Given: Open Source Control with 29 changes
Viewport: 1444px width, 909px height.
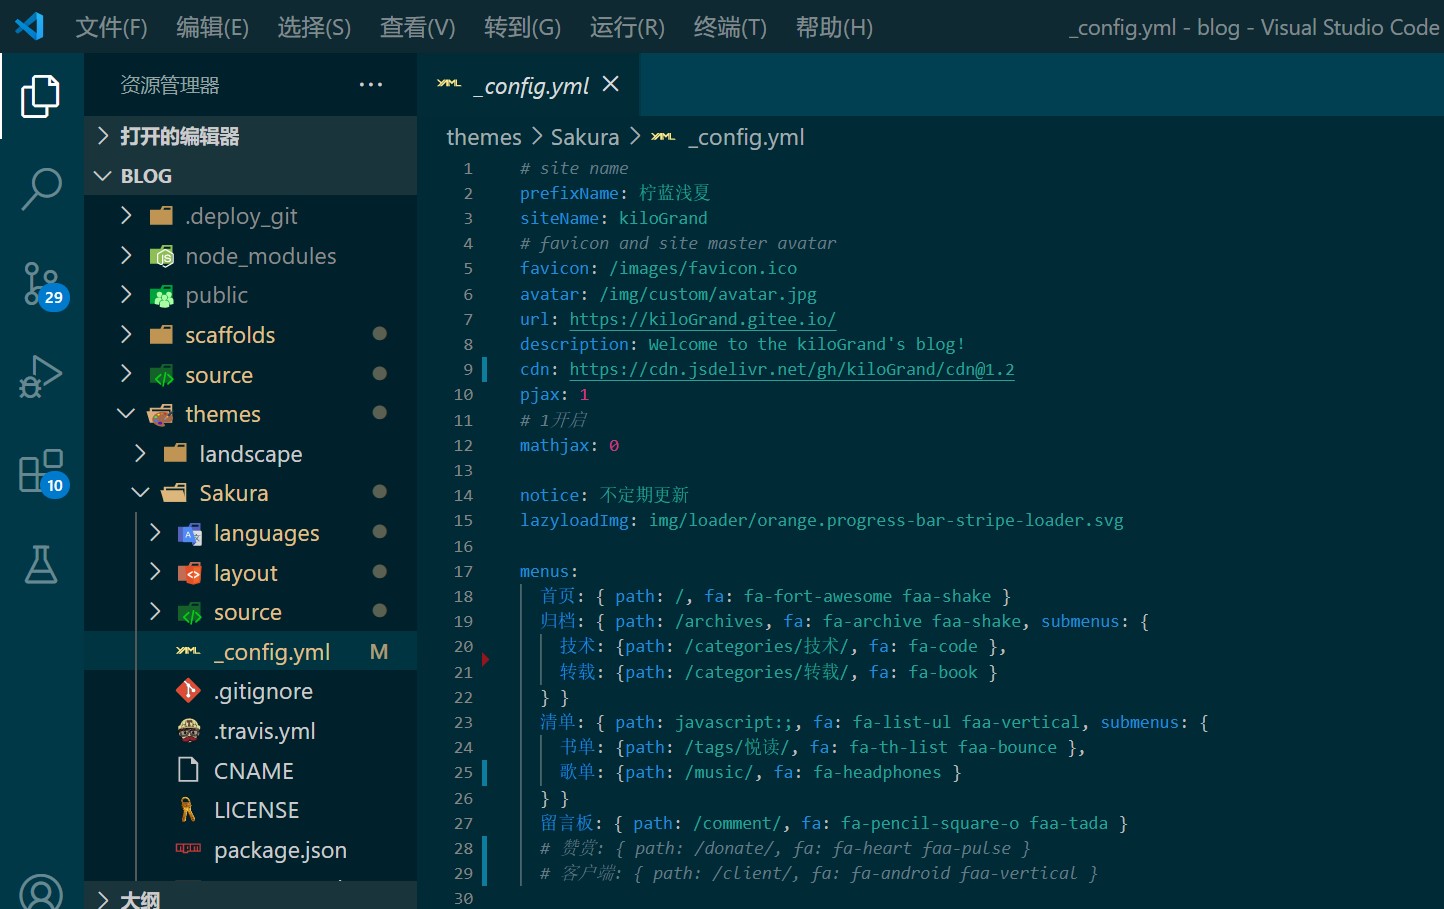Looking at the screenshot, I should tap(44, 285).
